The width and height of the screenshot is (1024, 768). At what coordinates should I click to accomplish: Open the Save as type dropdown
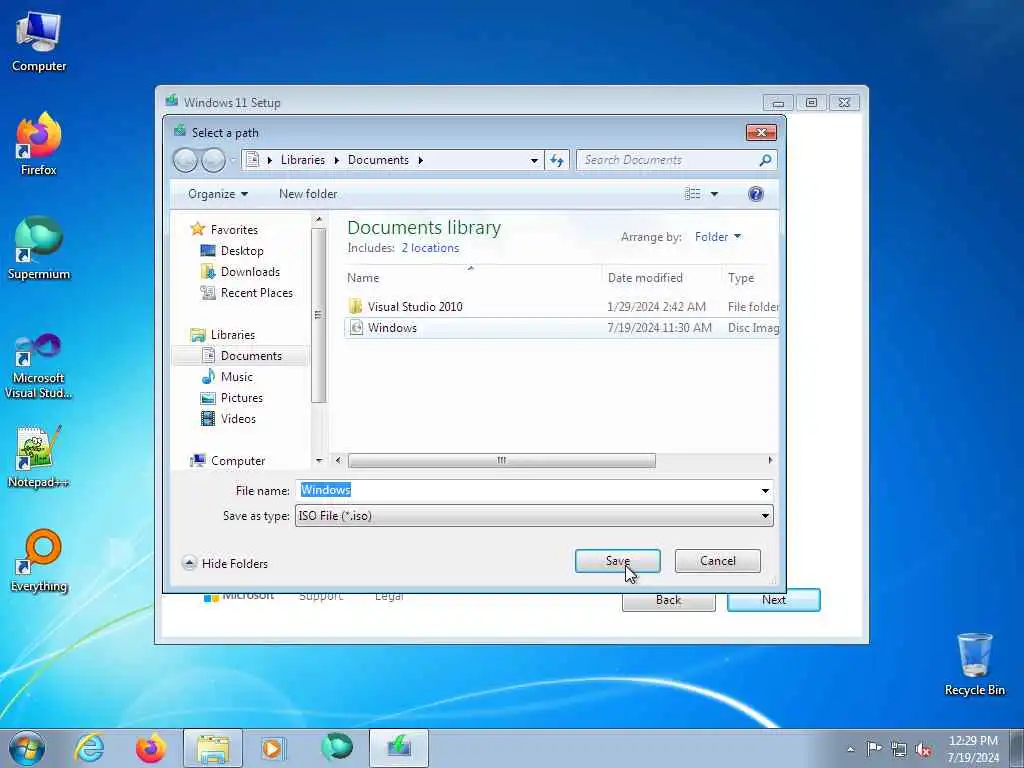pyautogui.click(x=534, y=516)
